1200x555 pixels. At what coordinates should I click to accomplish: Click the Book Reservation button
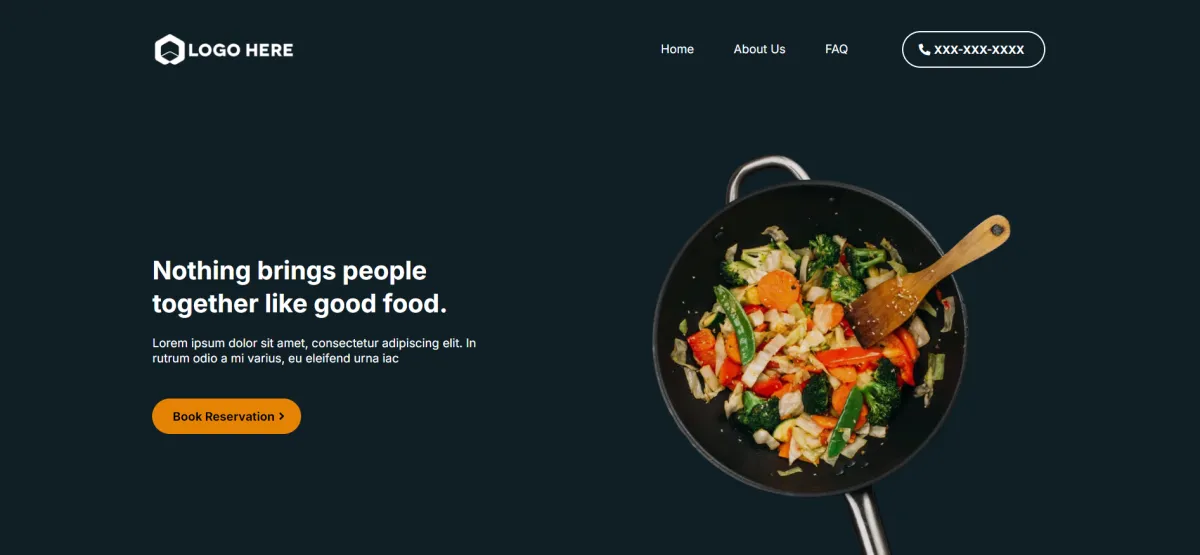point(226,416)
